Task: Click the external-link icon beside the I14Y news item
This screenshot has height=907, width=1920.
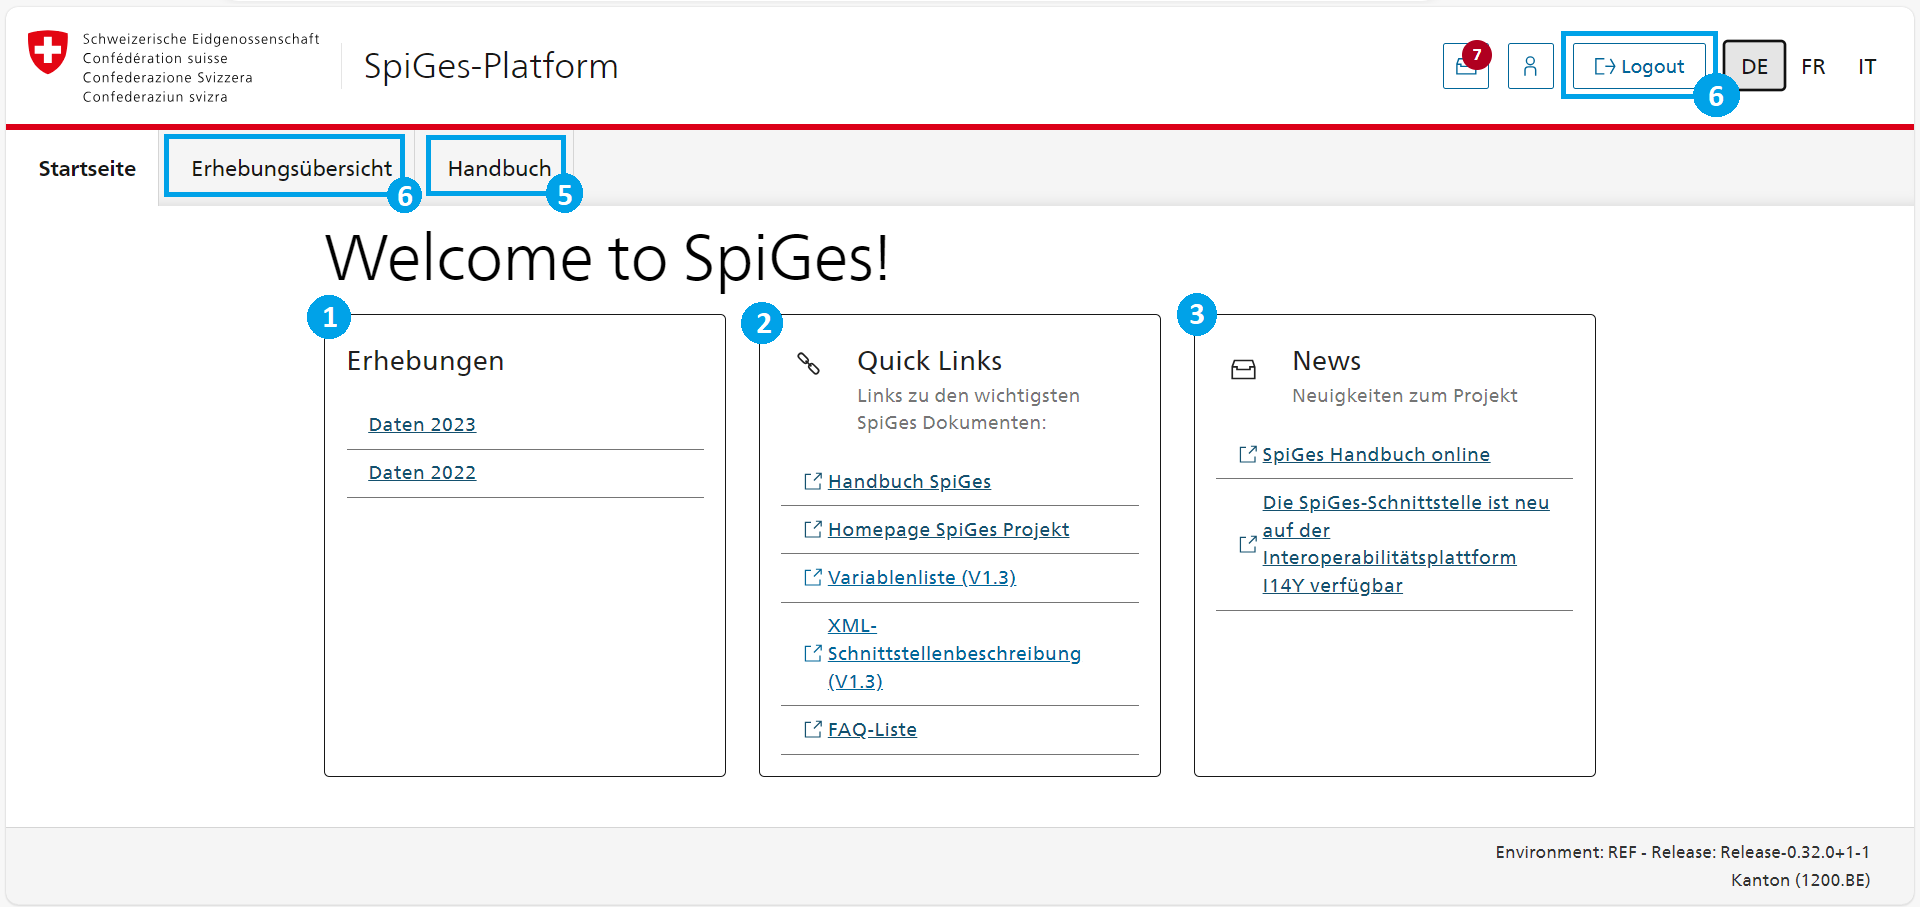Action: 1248,544
